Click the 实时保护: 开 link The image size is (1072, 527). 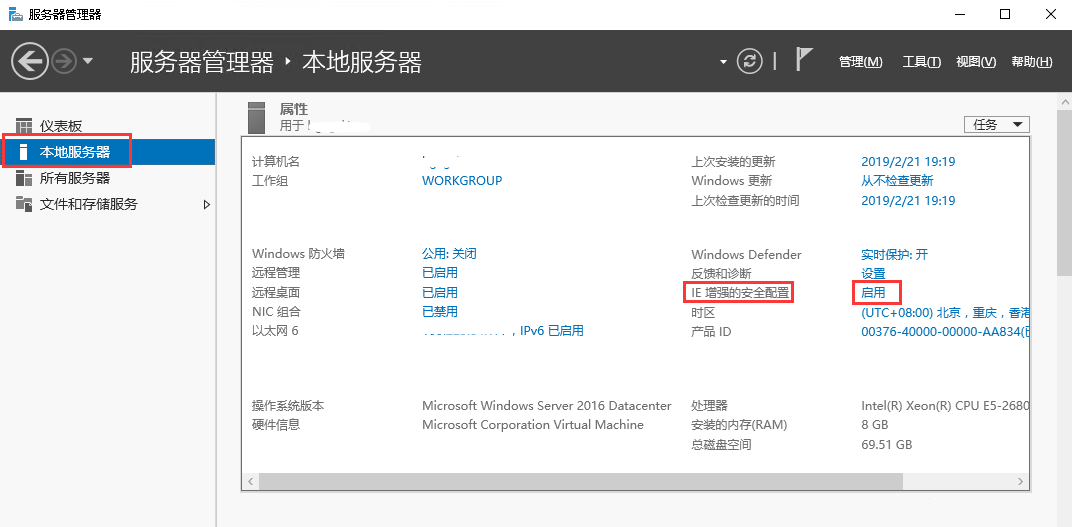tap(894, 254)
